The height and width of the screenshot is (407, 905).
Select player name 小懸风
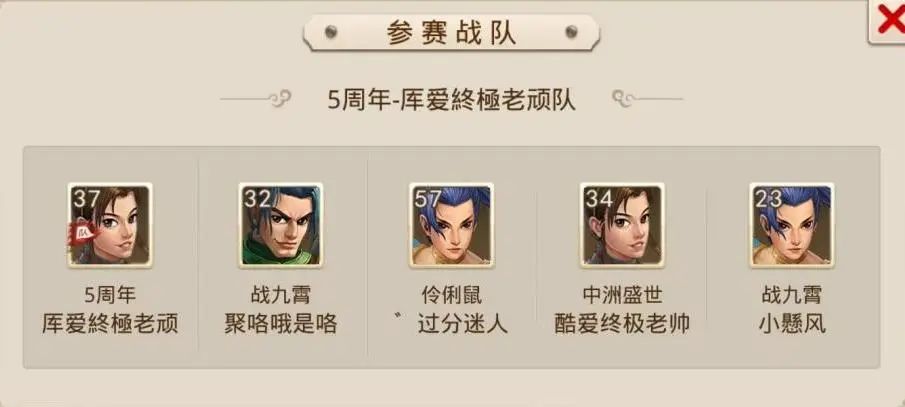point(792,324)
